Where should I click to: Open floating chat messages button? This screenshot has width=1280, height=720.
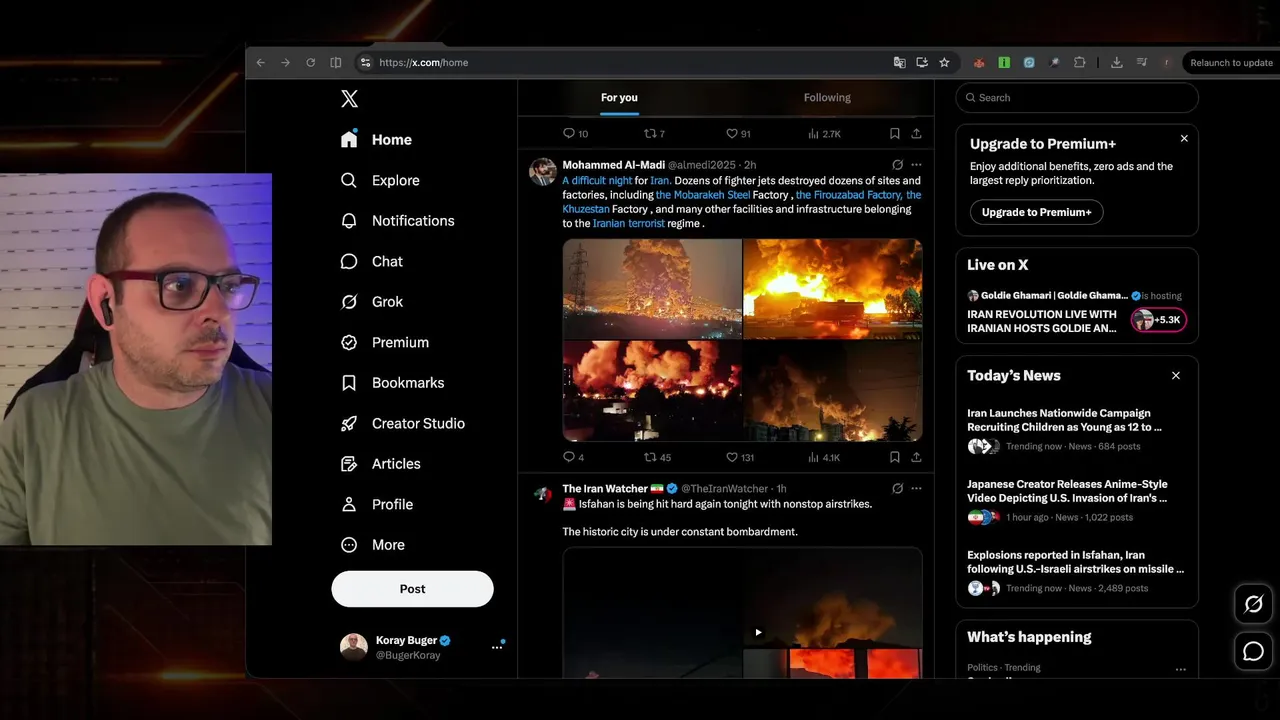1253,652
